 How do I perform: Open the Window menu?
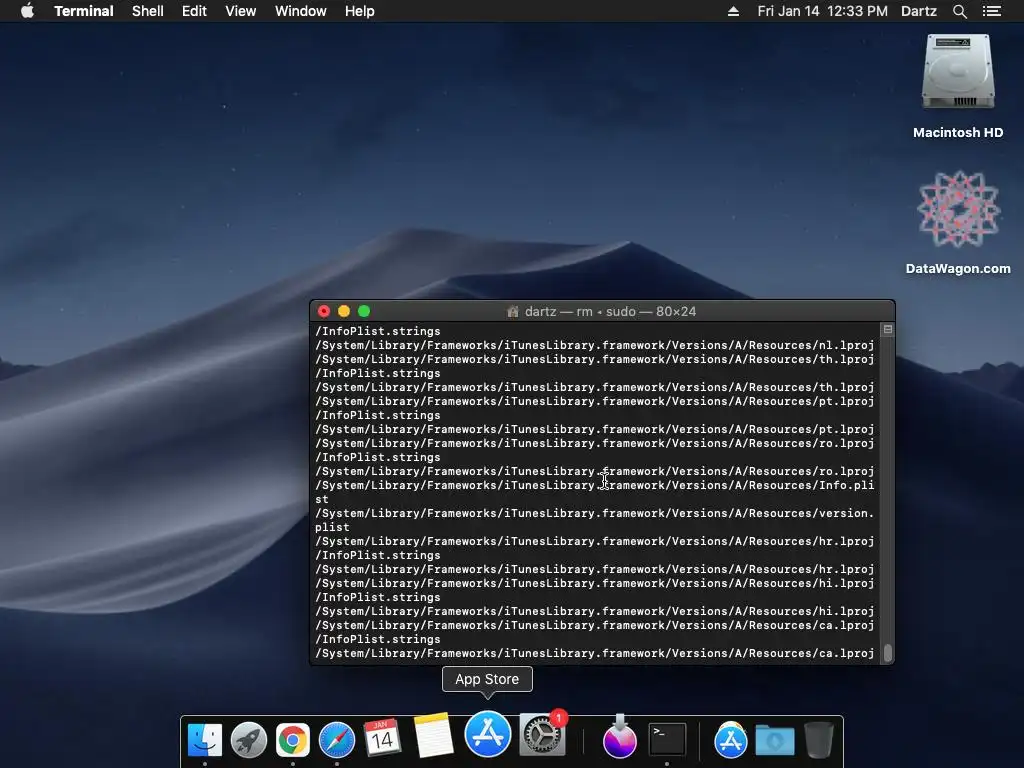pyautogui.click(x=300, y=11)
